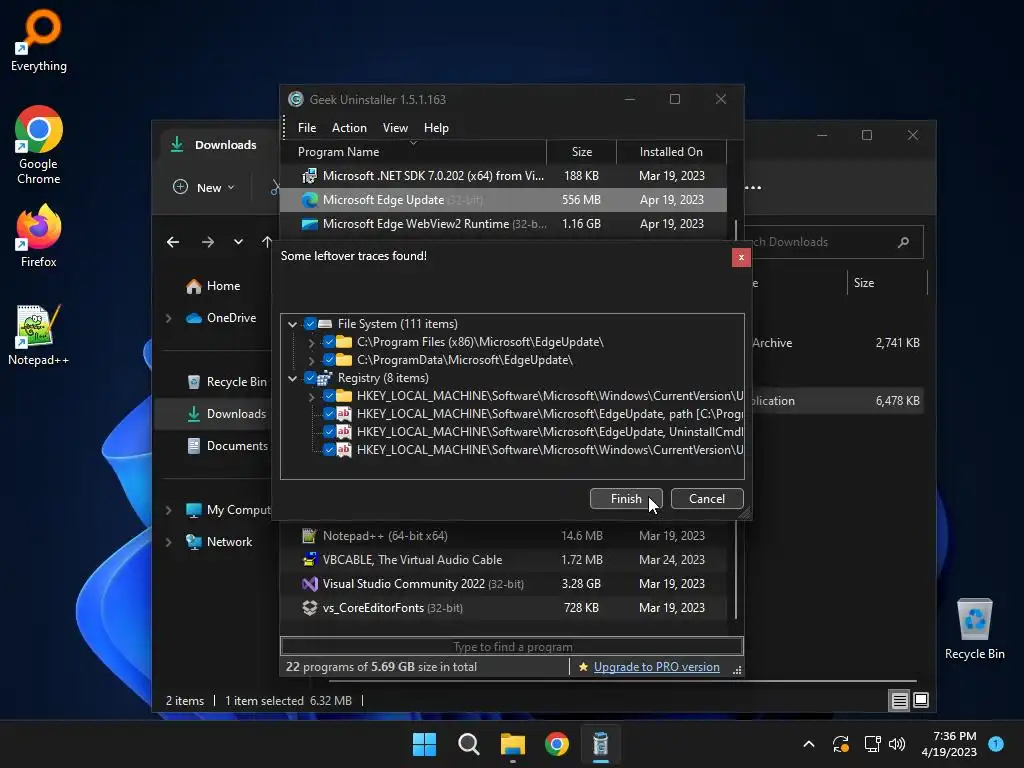Switch Explorer to large thumbnails view icon
This screenshot has height=768, width=1024.
[x=921, y=701]
